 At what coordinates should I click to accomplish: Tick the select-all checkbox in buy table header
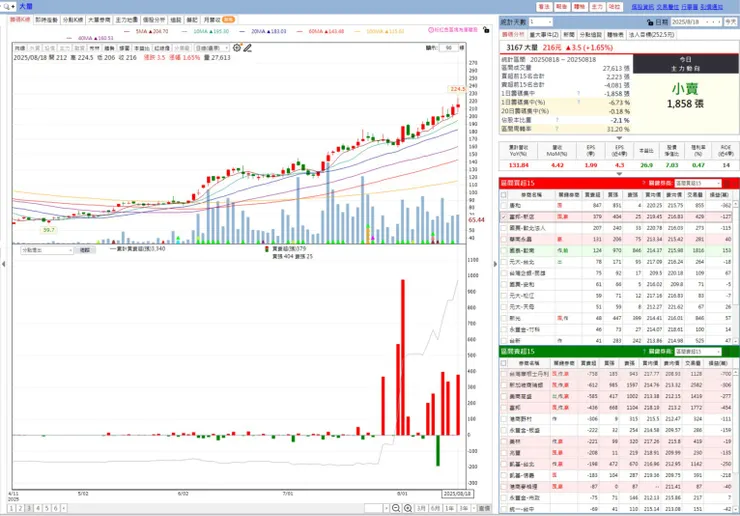[504, 195]
